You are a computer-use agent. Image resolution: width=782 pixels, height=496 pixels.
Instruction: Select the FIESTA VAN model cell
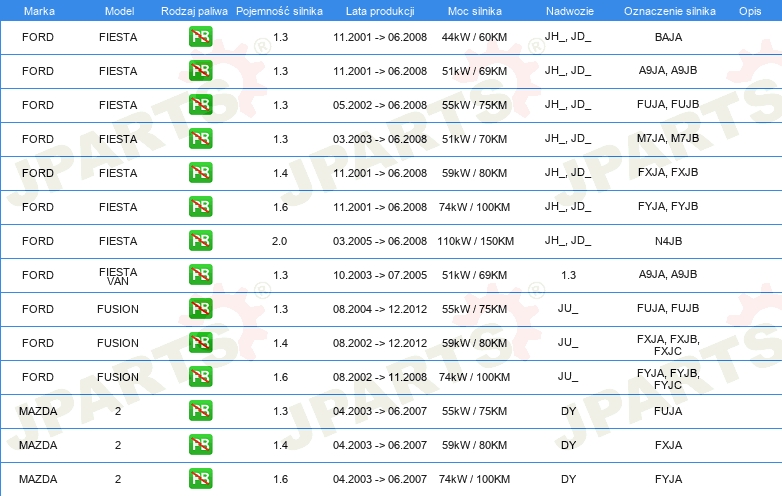(118, 275)
